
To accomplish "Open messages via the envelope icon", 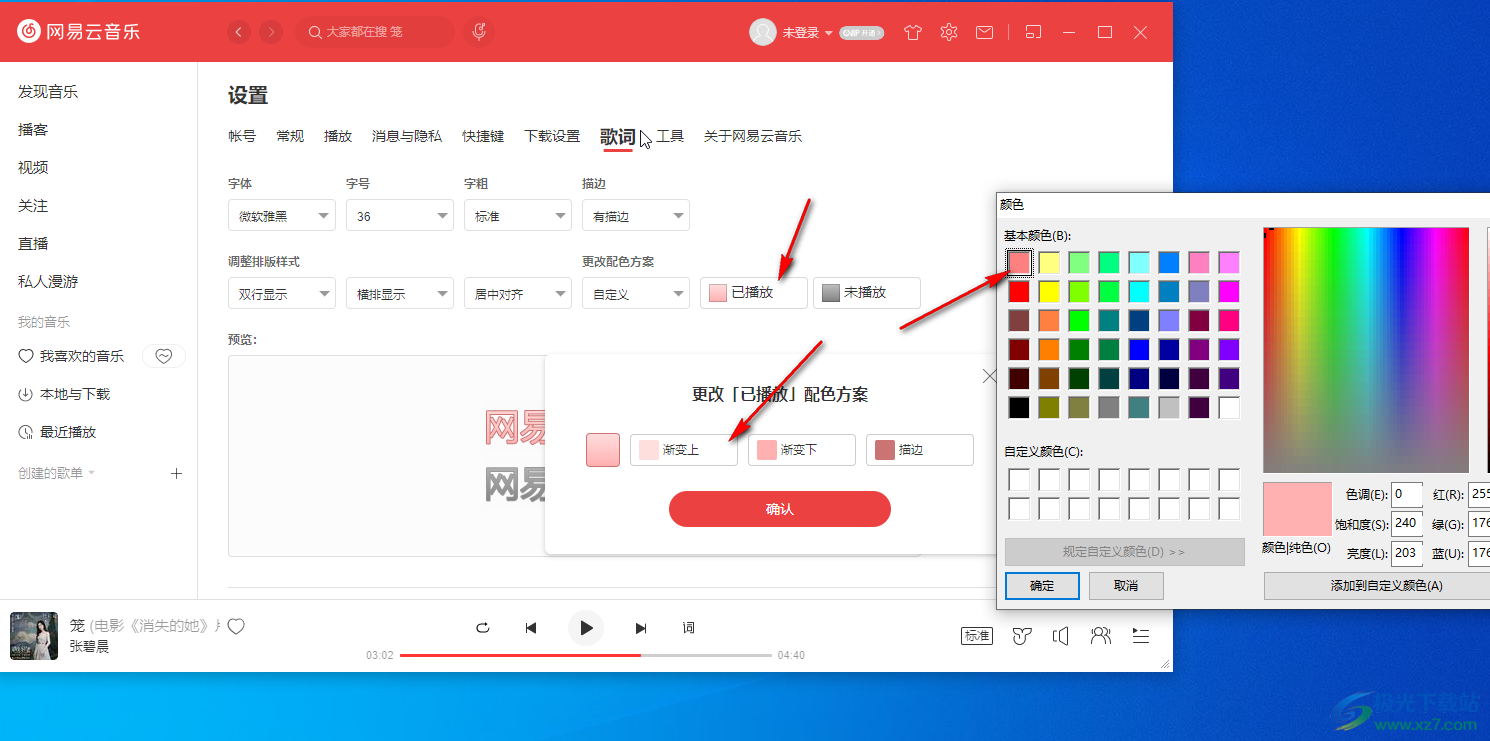I will point(985,32).
